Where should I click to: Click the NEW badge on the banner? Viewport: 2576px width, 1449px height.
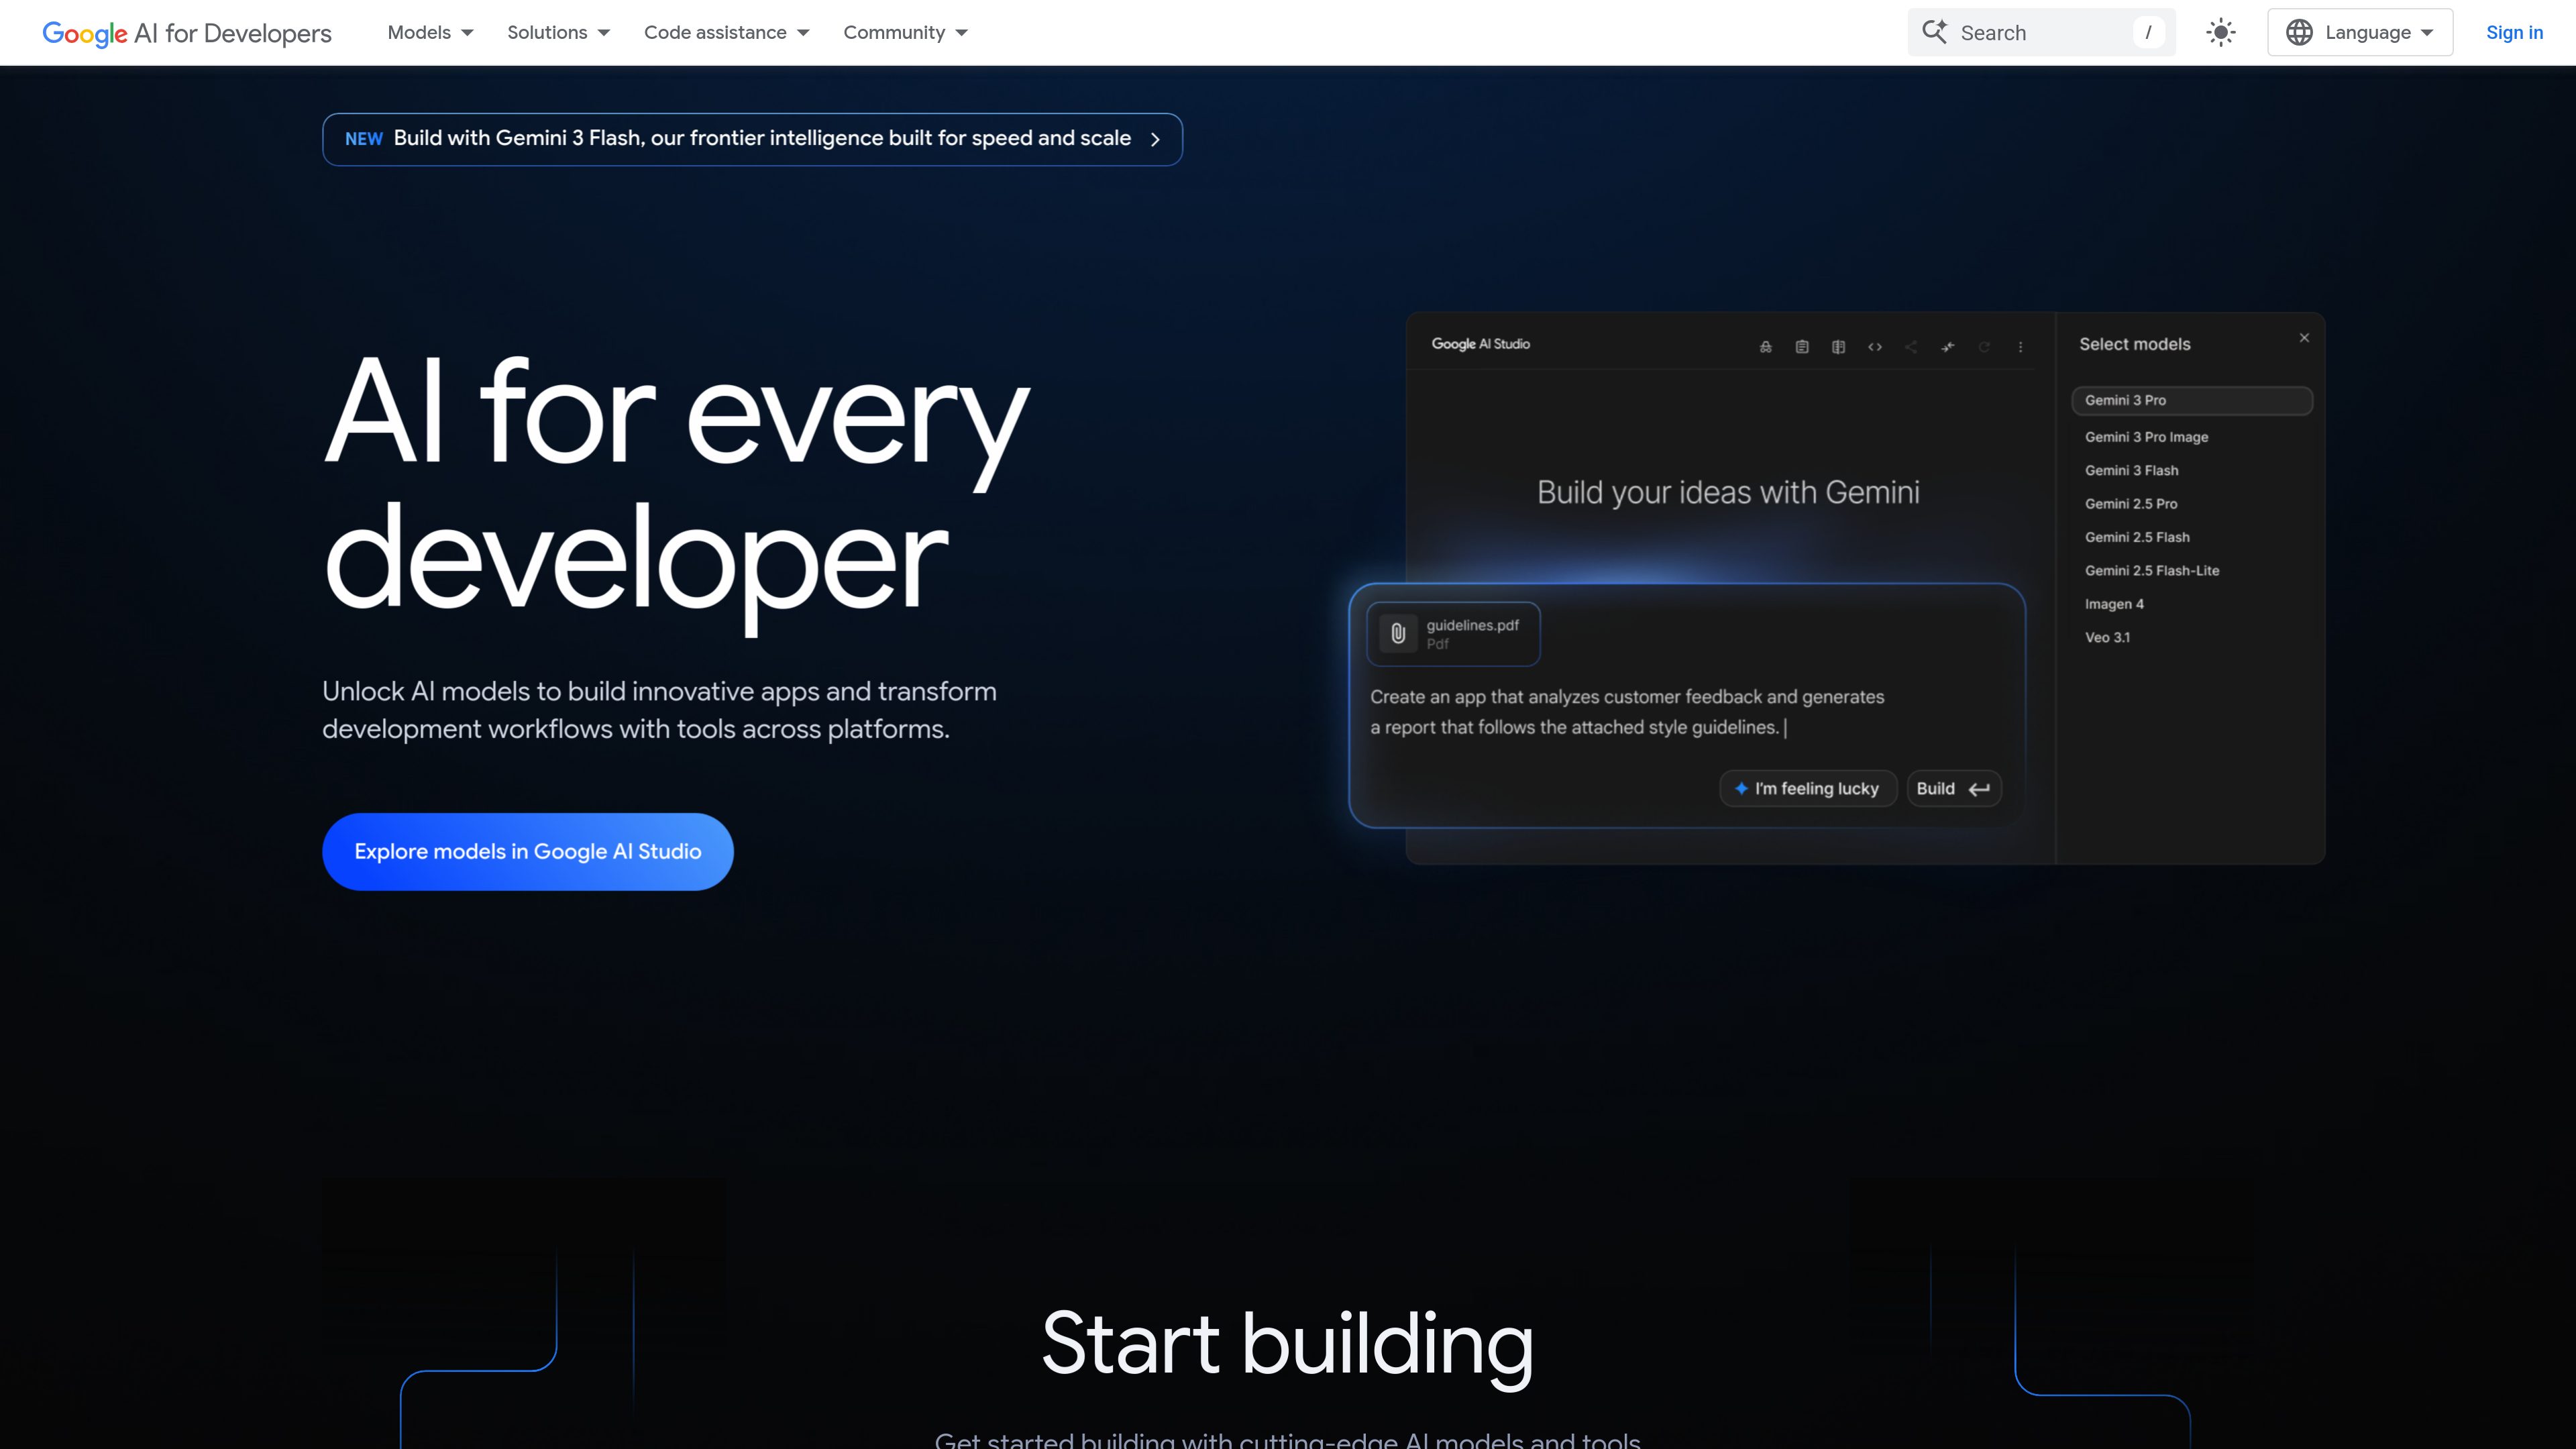click(x=364, y=139)
